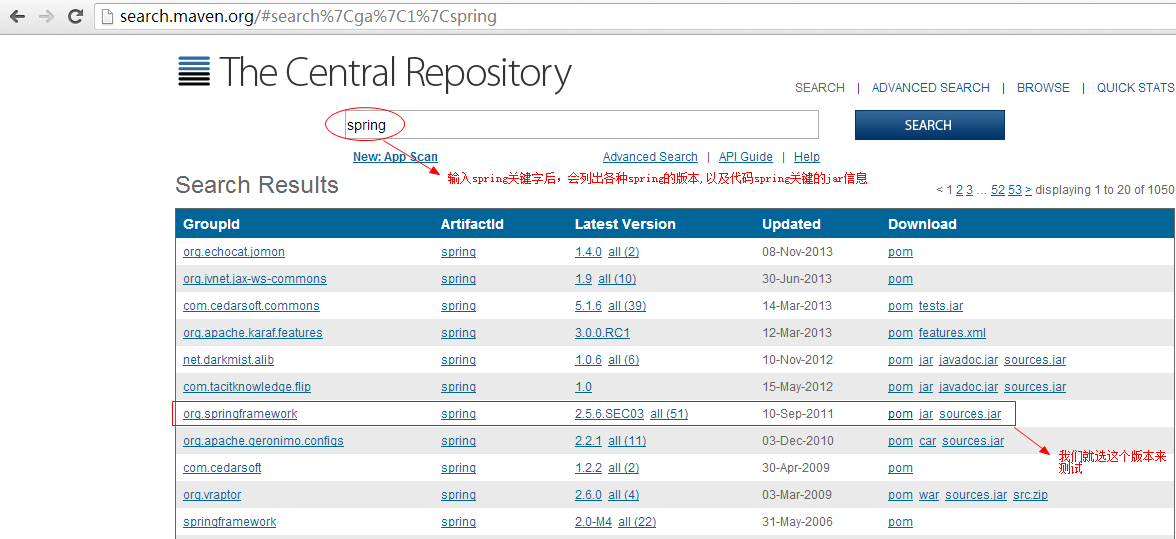Download features.xml for org.apache.karaf.features
Image resolution: width=1176 pixels, height=539 pixels.
click(x=952, y=333)
